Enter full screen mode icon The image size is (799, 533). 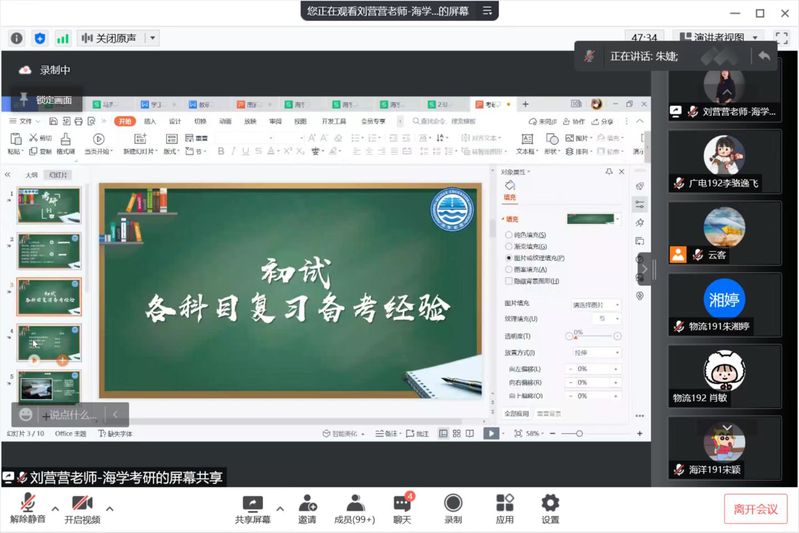pos(781,37)
